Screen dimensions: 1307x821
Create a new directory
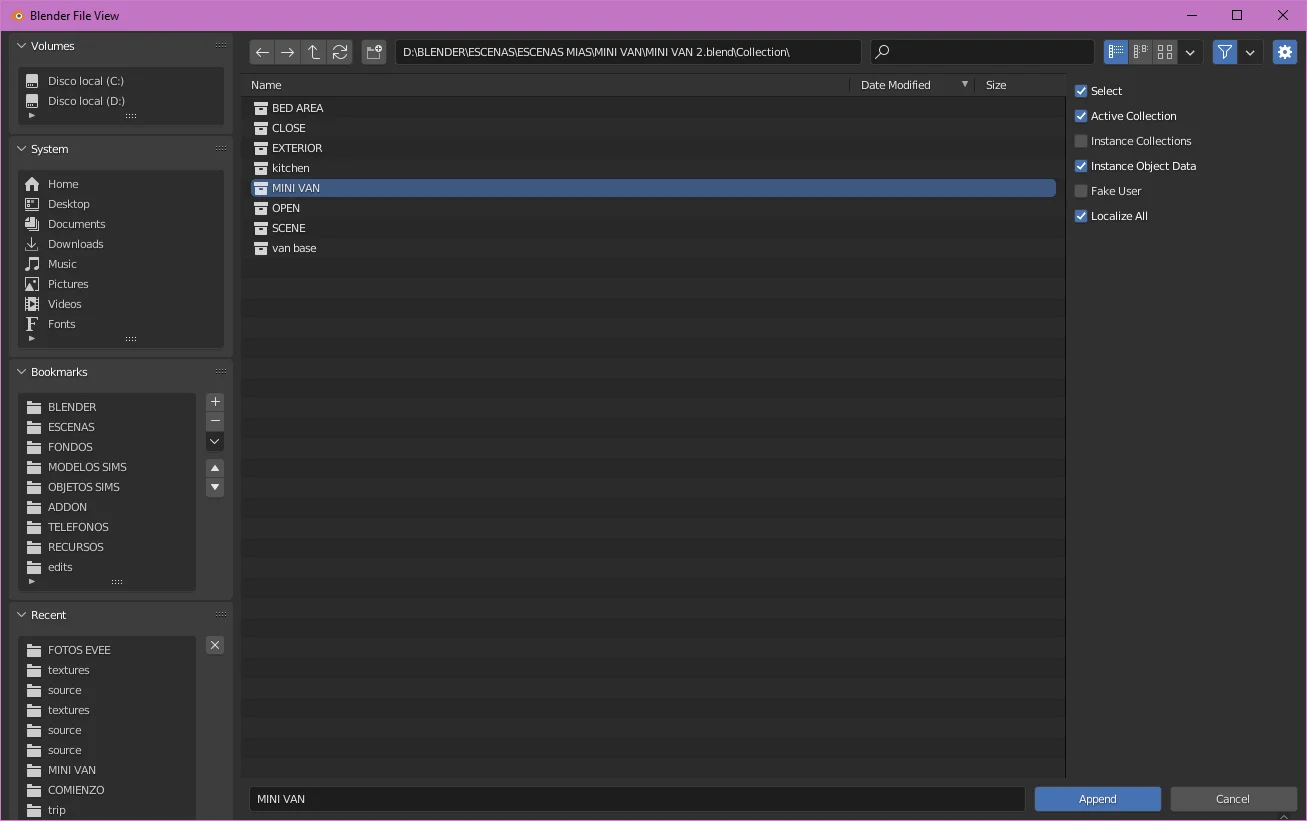click(374, 52)
